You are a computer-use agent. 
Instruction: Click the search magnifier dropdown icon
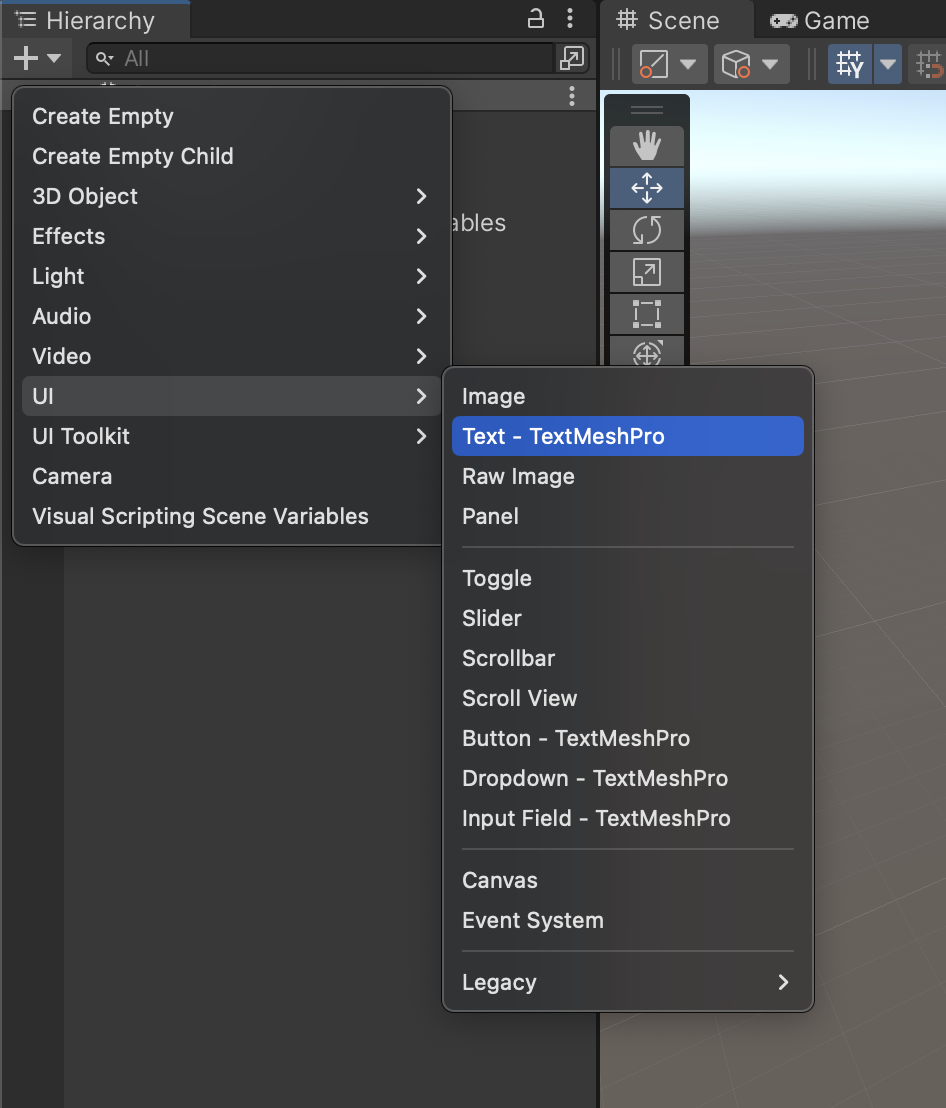coord(105,59)
